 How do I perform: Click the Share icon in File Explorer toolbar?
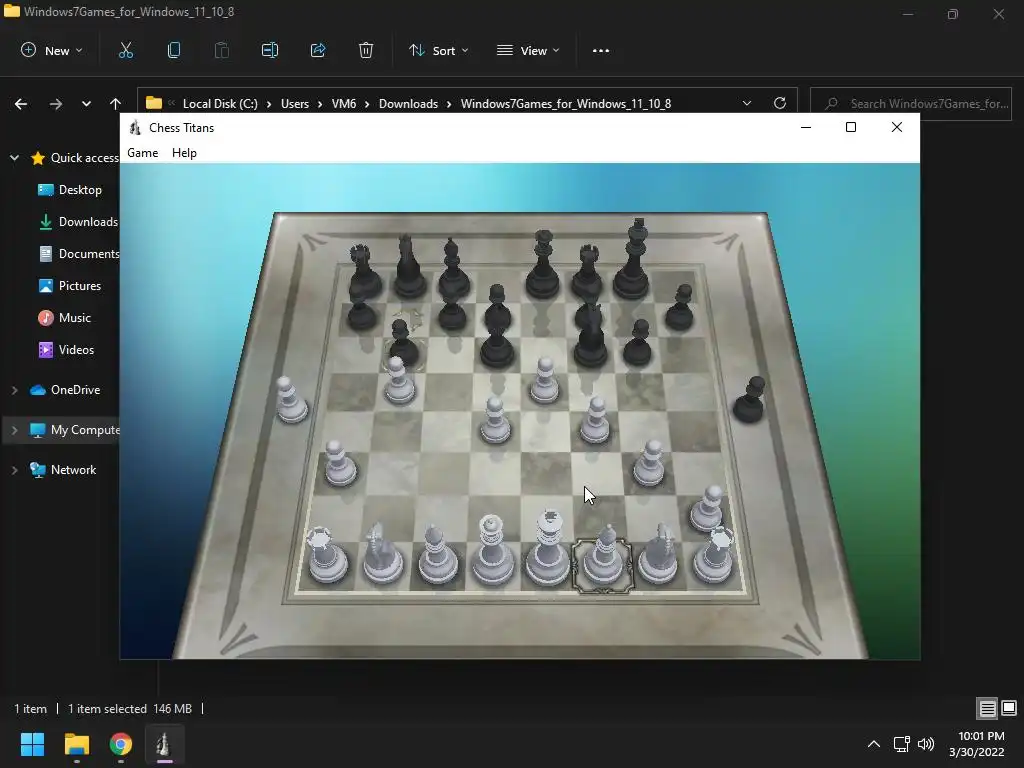318,50
